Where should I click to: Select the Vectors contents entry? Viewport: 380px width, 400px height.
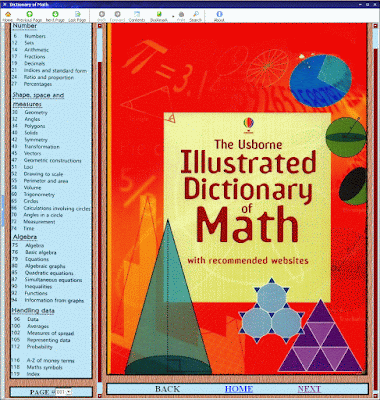[33, 154]
